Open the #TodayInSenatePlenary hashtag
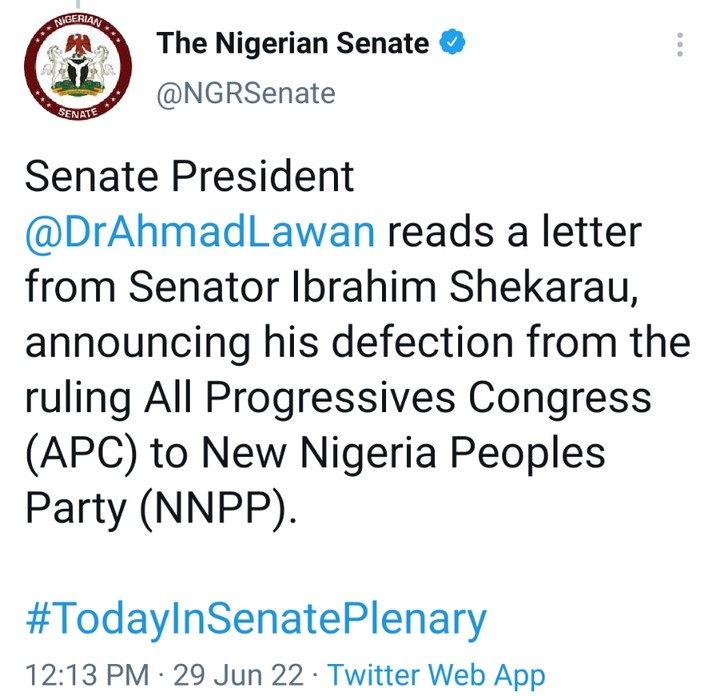This screenshot has width=720, height=696. 255,619
